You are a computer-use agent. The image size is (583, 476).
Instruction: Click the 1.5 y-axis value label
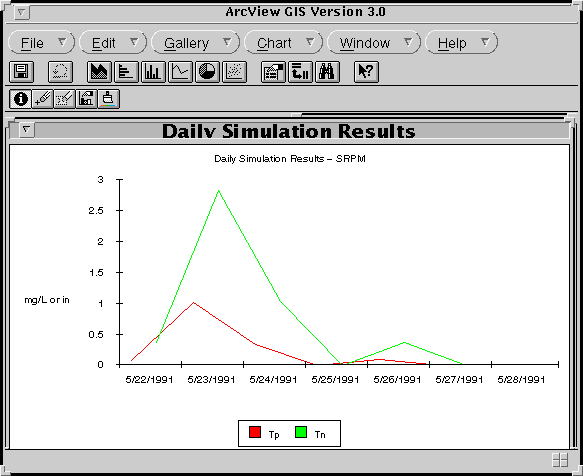point(96,273)
